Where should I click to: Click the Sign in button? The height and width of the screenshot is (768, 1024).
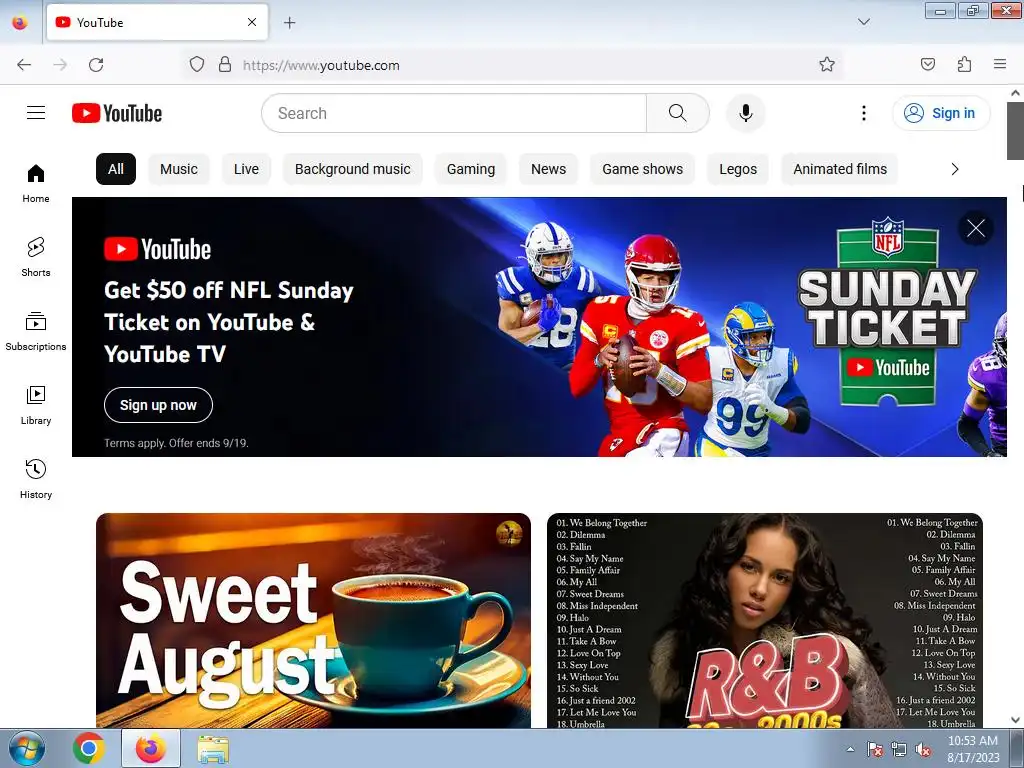coord(941,113)
